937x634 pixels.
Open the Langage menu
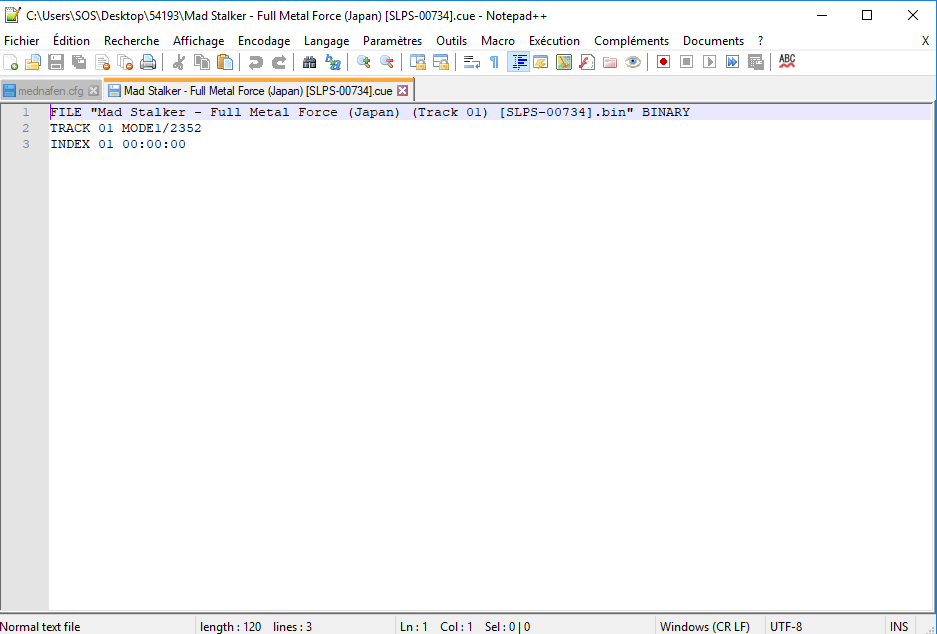(326, 41)
